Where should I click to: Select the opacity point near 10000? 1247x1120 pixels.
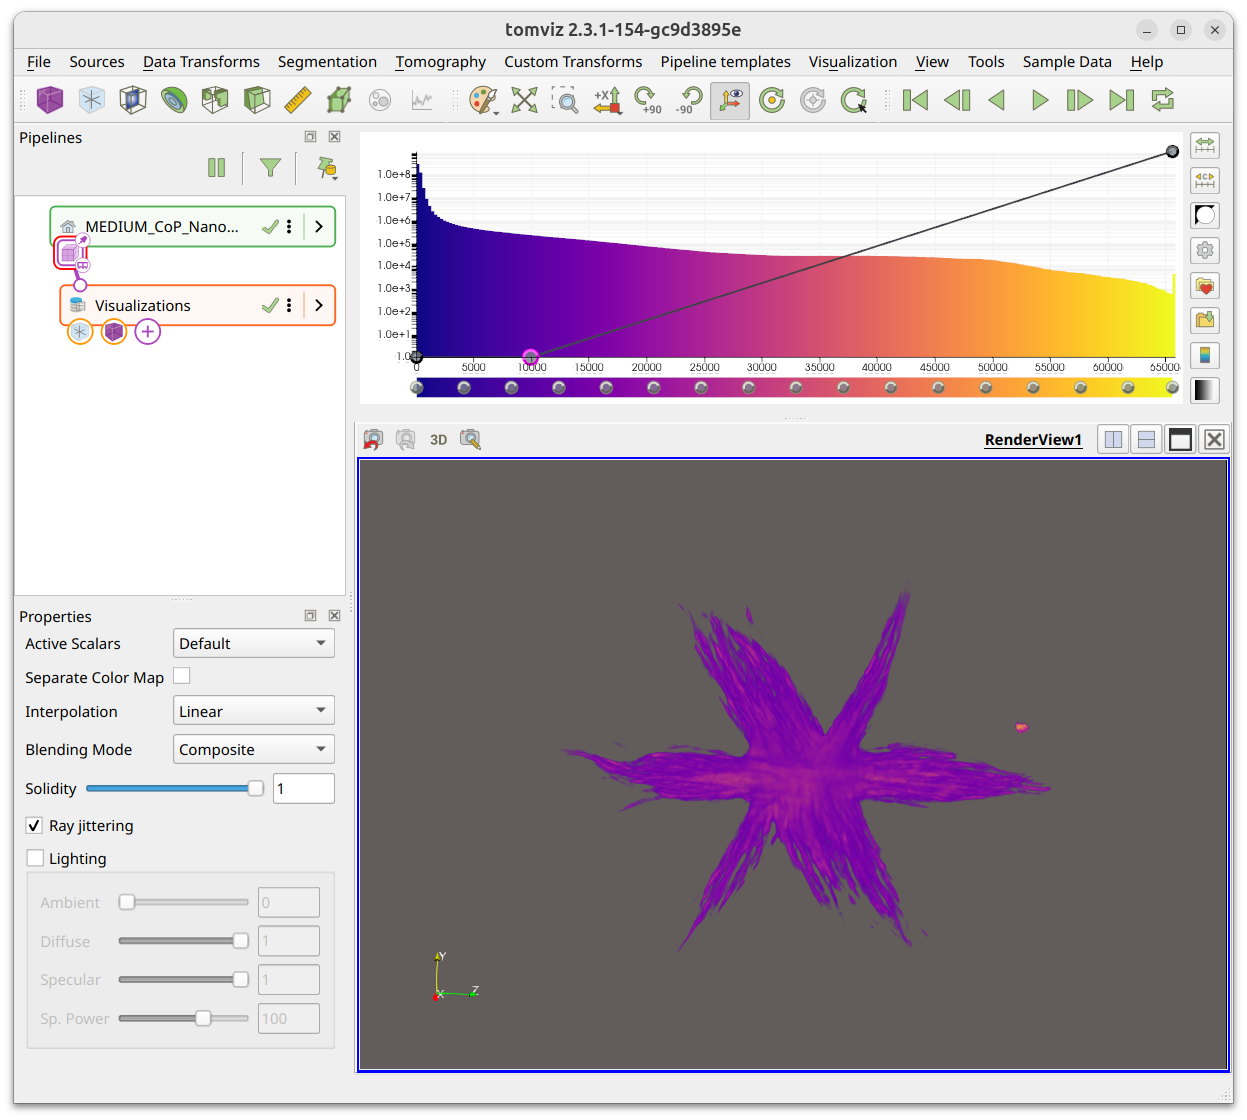click(531, 357)
